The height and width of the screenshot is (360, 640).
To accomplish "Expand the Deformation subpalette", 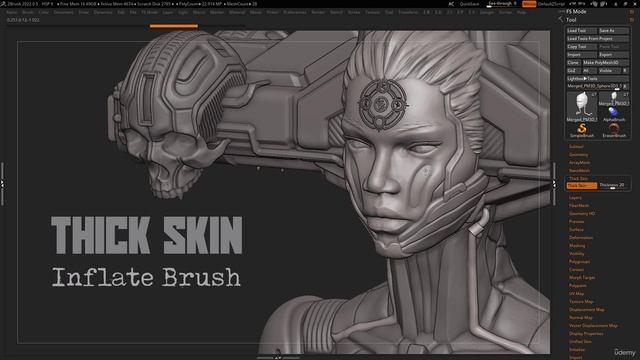I will click(581, 238).
